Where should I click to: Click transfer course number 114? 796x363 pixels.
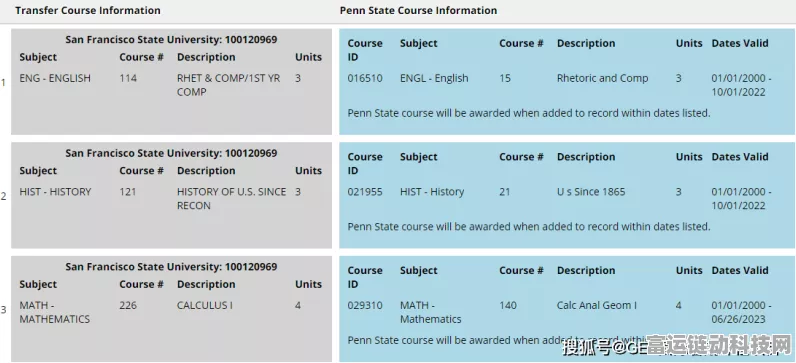[x=128, y=78]
